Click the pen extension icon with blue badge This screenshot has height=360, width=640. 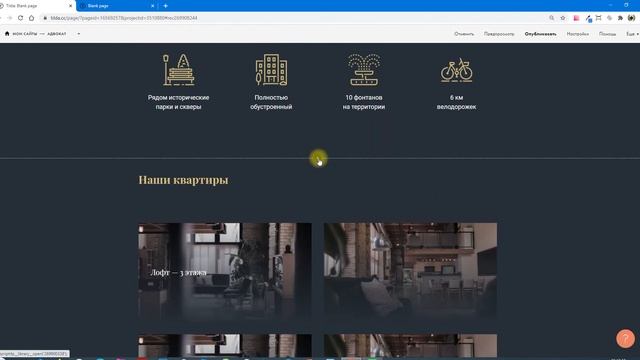tap(588, 18)
